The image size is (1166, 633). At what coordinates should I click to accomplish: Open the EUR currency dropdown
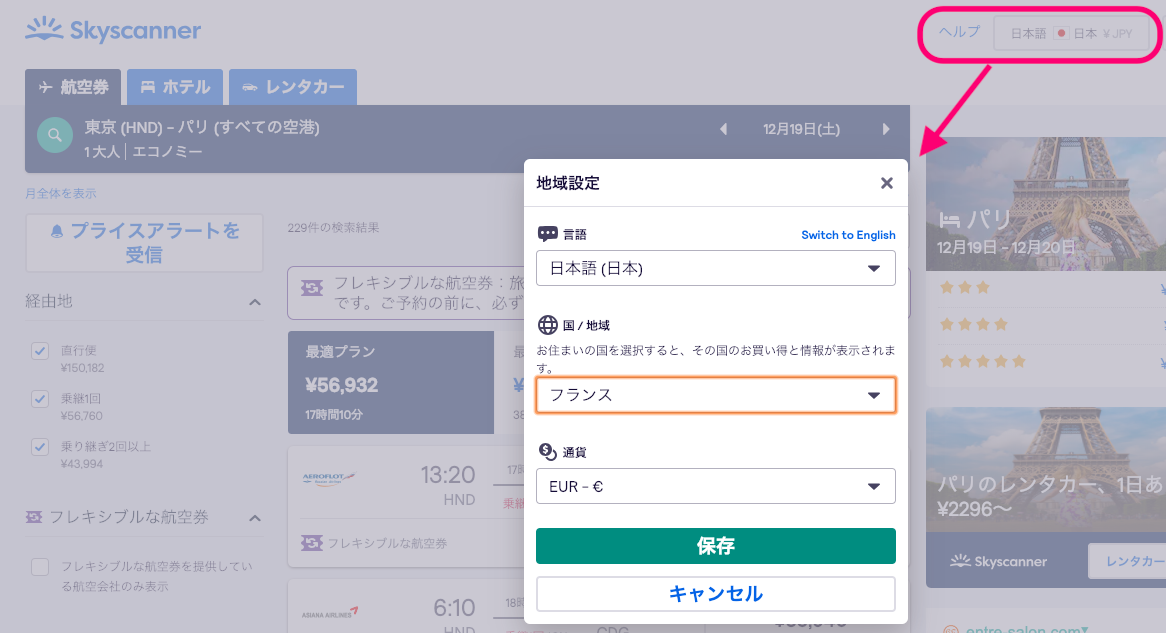715,486
